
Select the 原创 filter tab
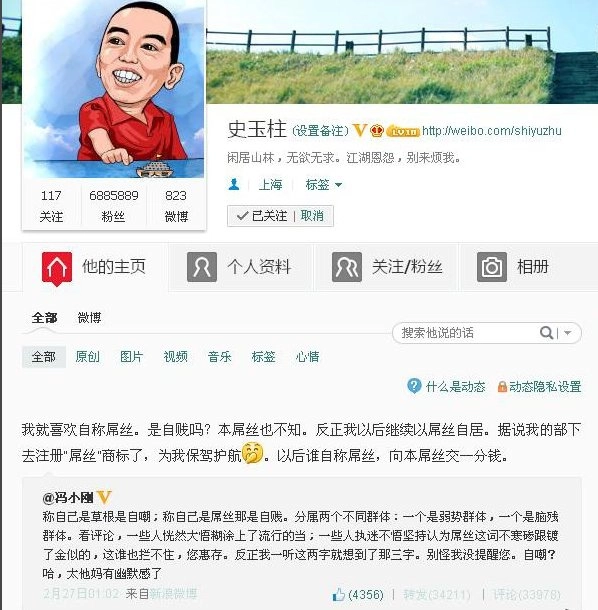(87, 357)
